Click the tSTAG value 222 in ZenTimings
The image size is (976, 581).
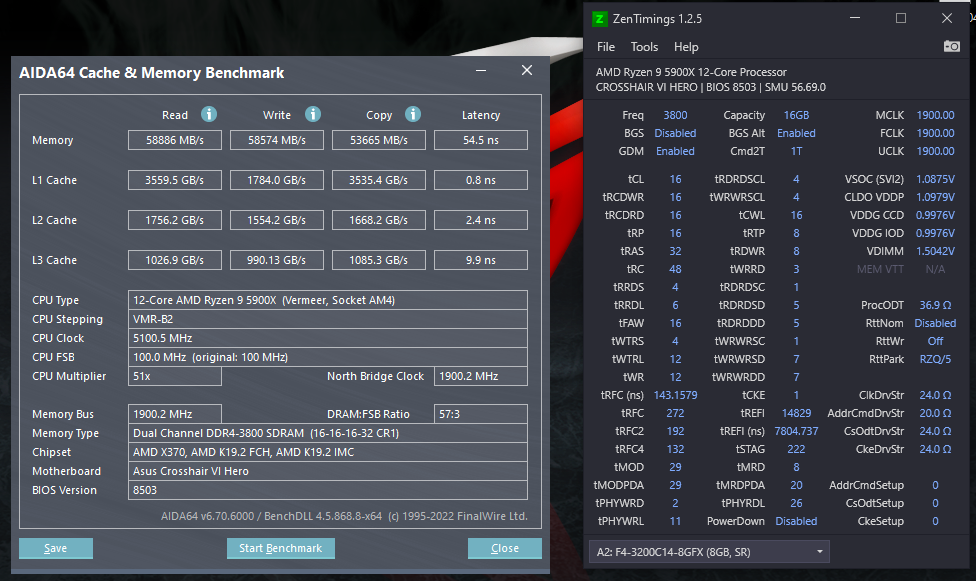coord(796,449)
